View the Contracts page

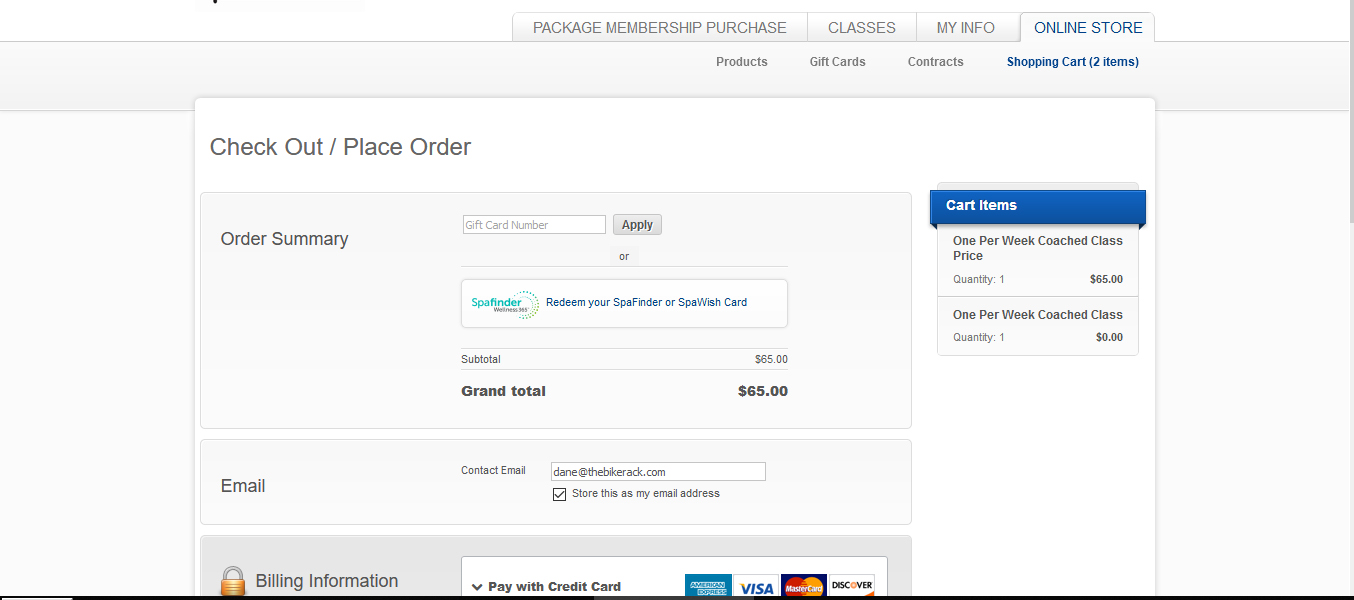935,62
